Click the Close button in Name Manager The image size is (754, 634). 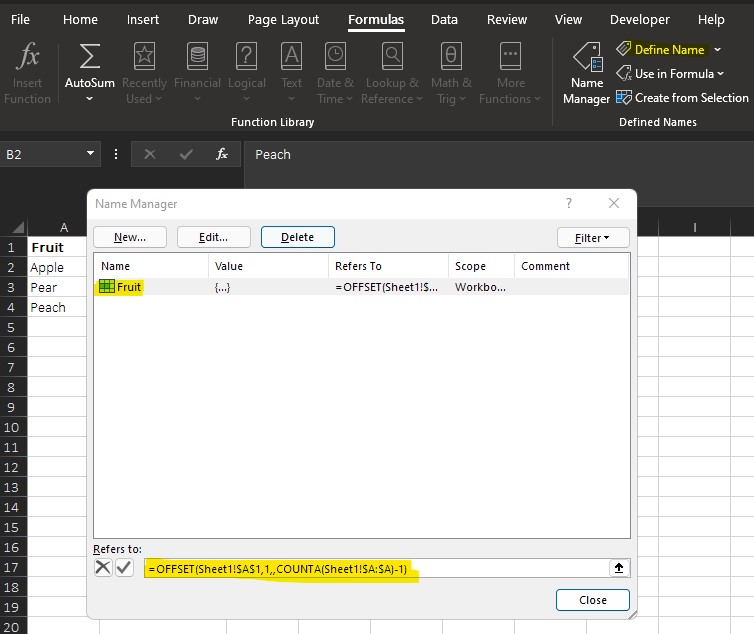(x=592, y=600)
